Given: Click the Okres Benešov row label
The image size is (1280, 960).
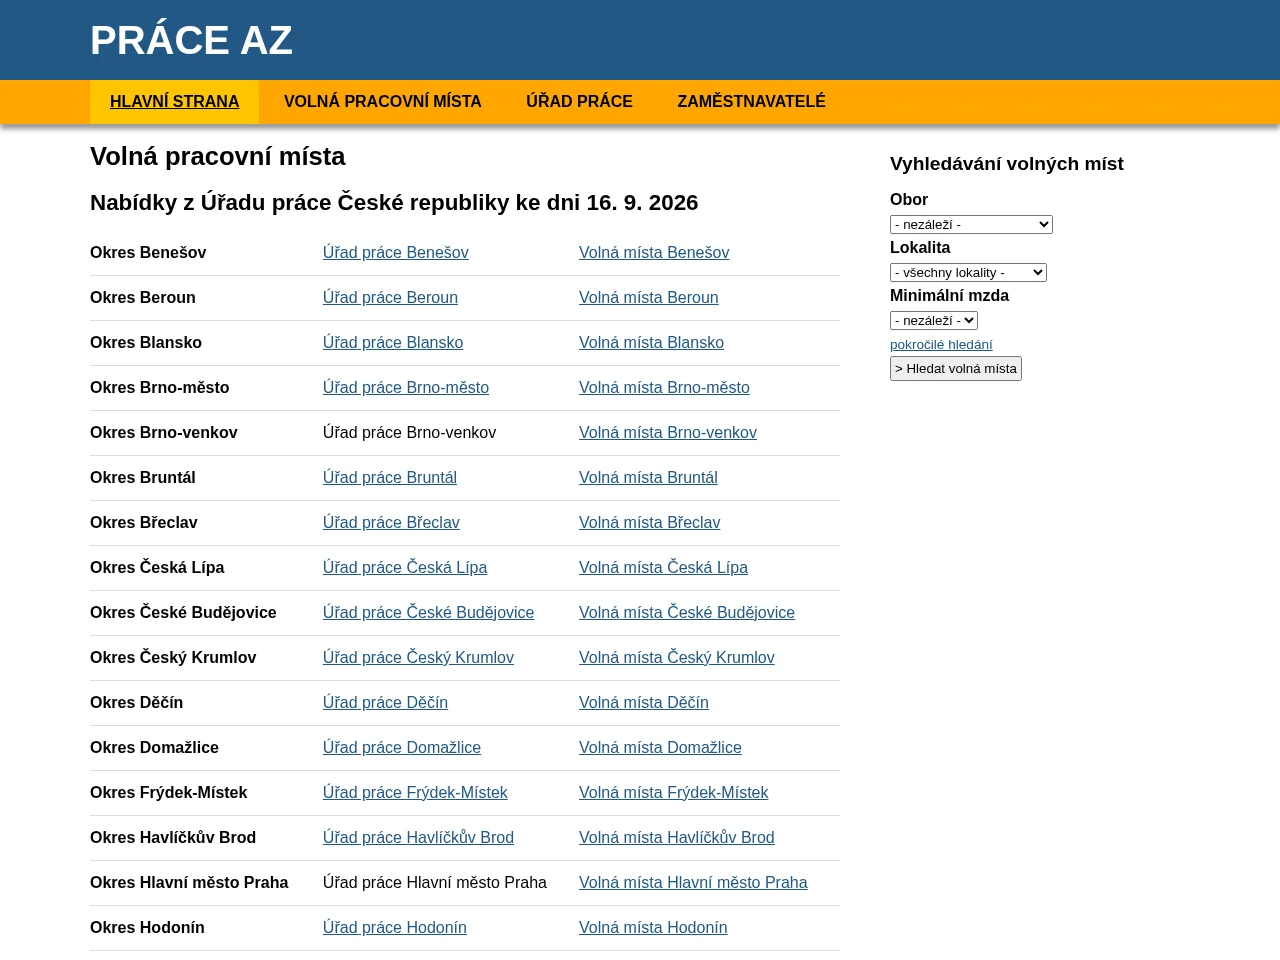Looking at the screenshot, I should [148, 253].
